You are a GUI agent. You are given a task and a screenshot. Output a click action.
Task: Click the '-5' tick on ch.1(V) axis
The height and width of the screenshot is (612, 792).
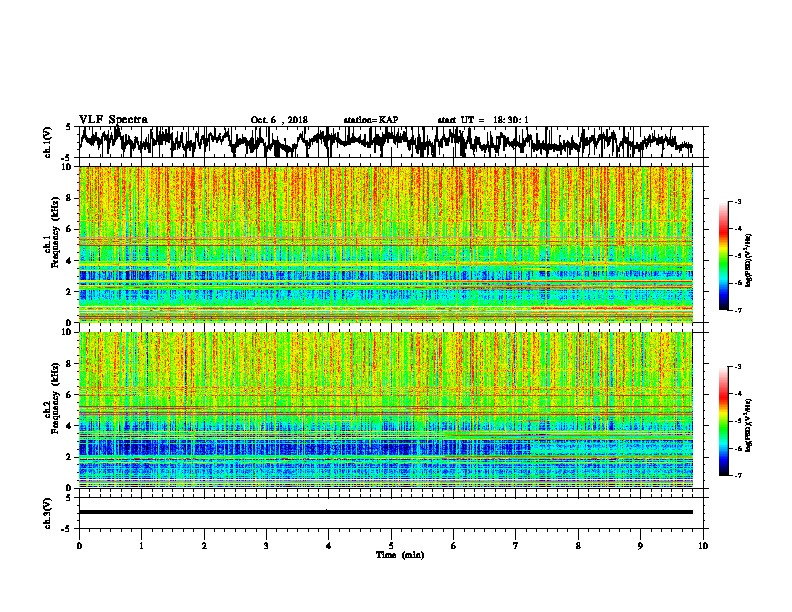tap(67, 158)
